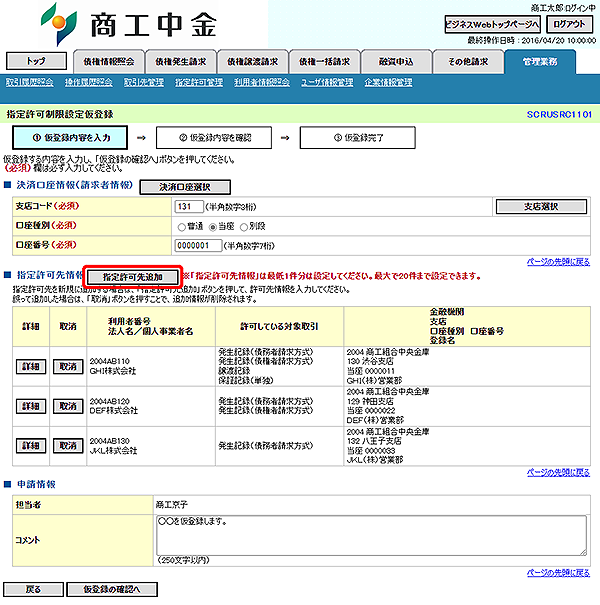Select the 別段 account type radio
The height and width of the screenshot is (605, 600).
pos(243,227)
